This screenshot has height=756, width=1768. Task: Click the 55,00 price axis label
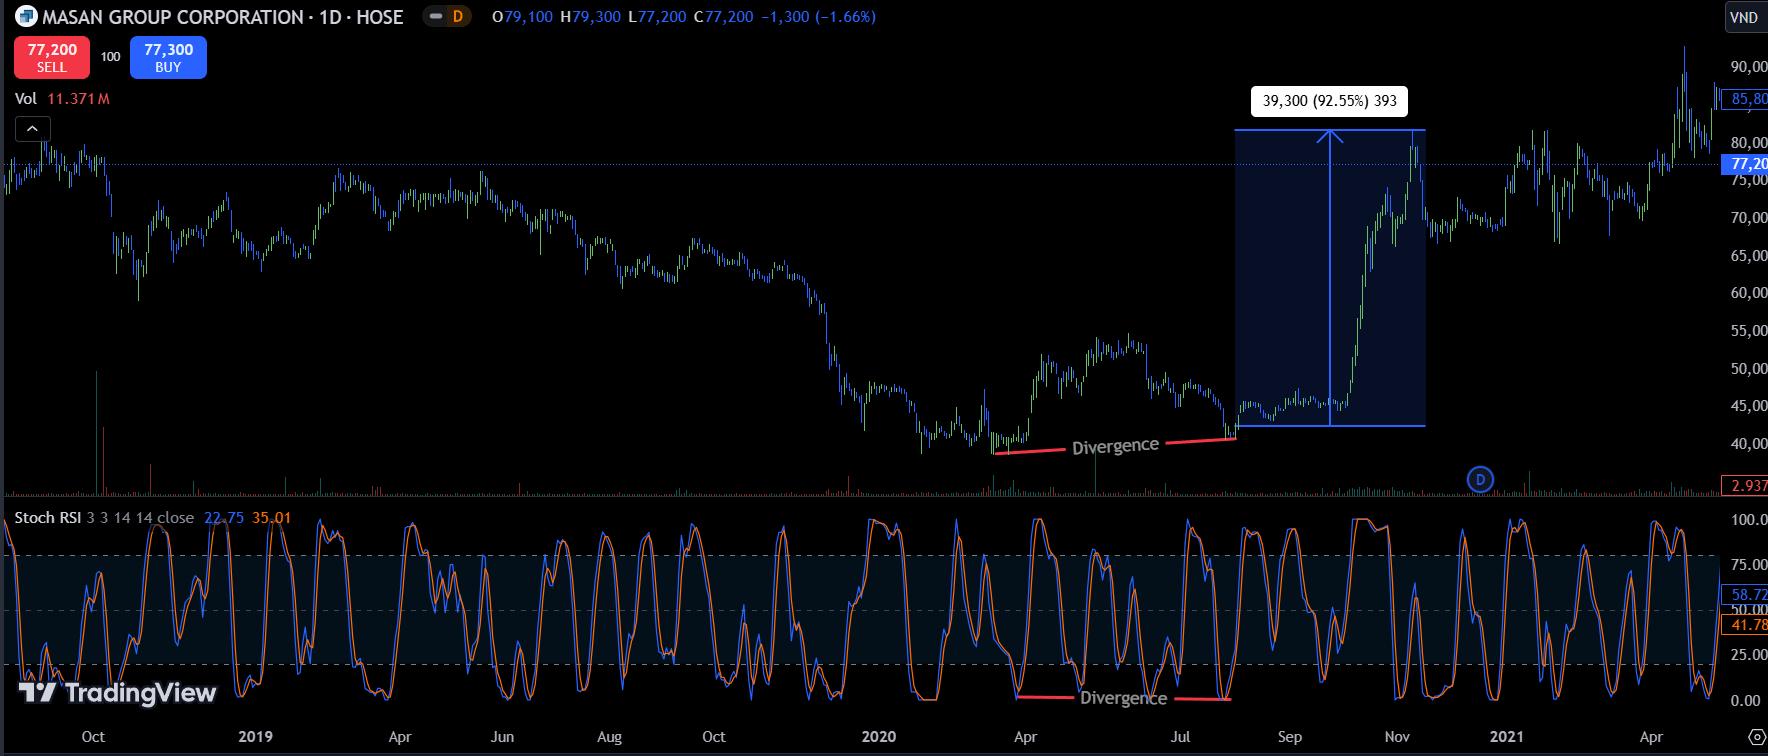pos(1748,331)
